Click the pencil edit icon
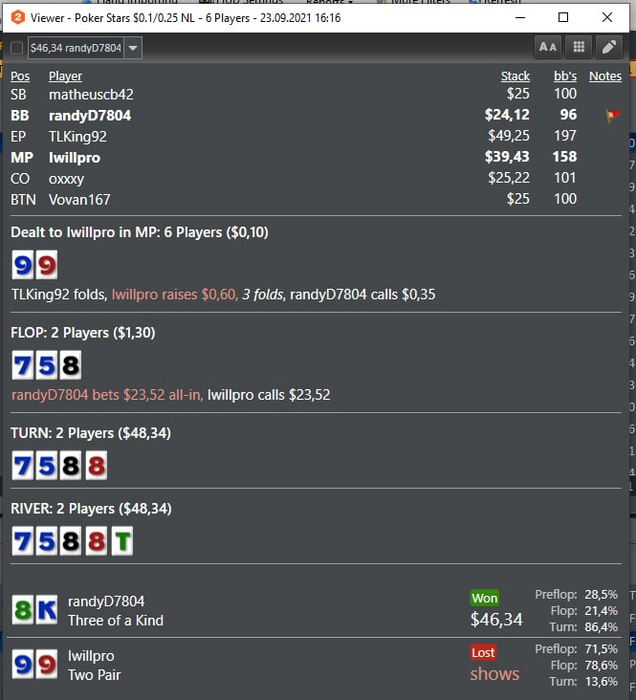 click(x=609, y=47)
